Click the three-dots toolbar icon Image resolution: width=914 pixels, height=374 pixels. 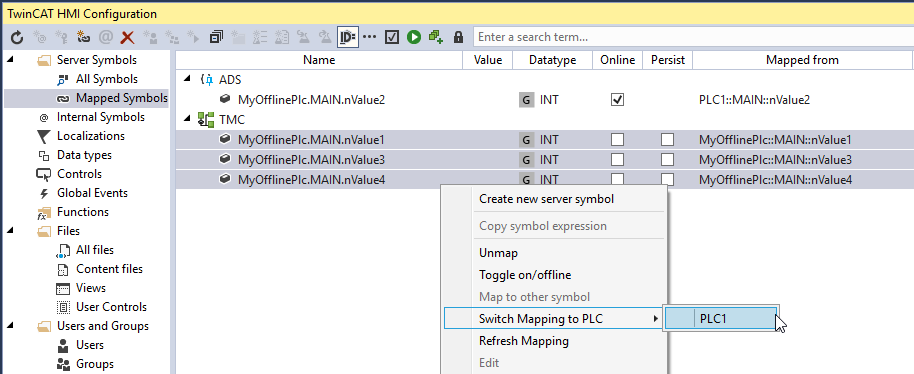coord(370,37)
